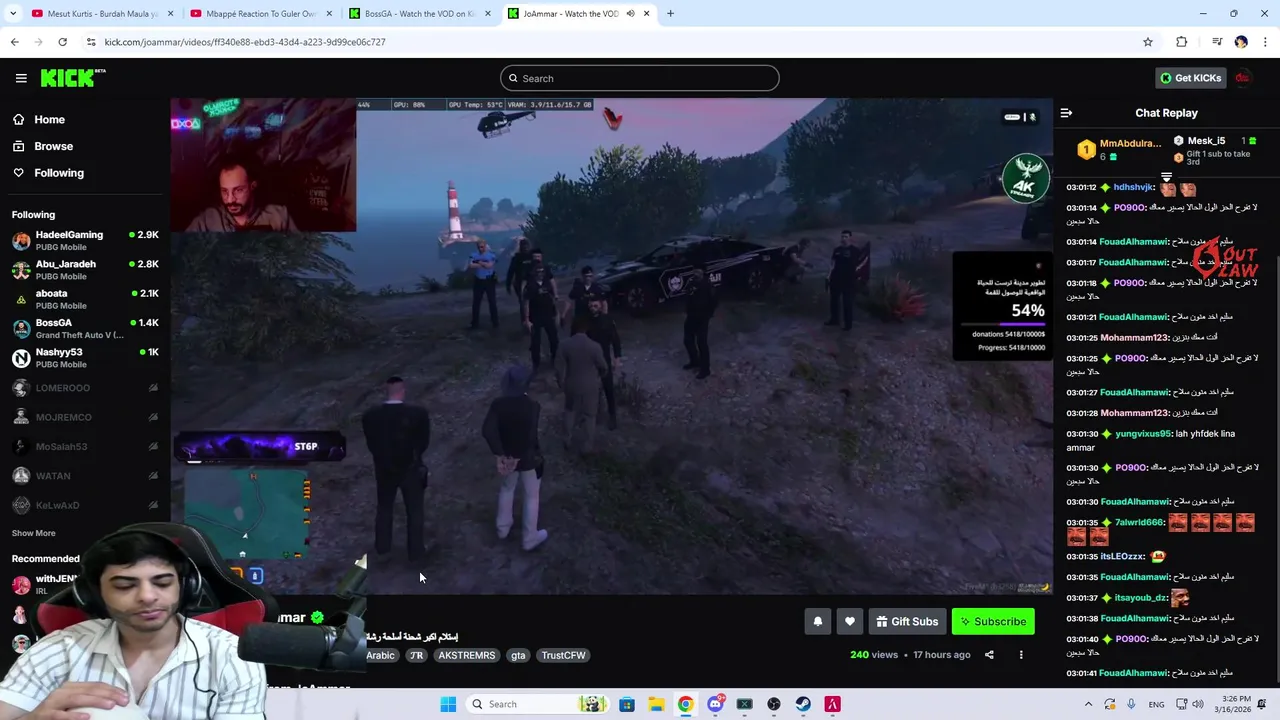
Task: Open the hamburger menu next to Kick logo
Action: point(21,78)
